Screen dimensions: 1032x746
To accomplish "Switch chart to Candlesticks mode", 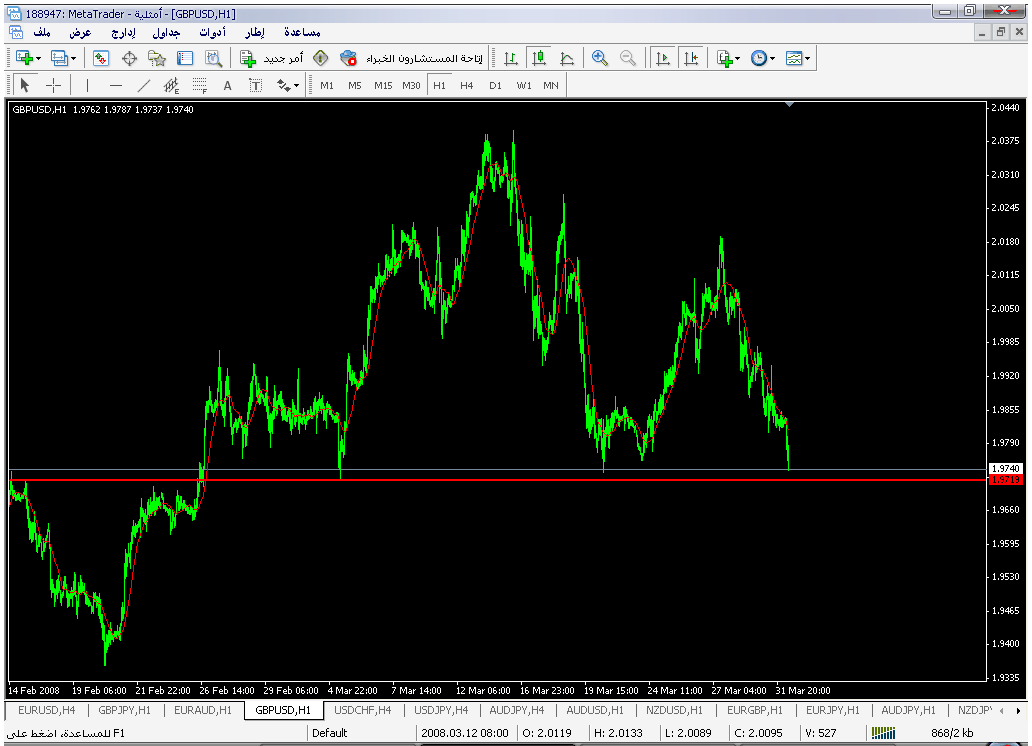I will point(539,59).
